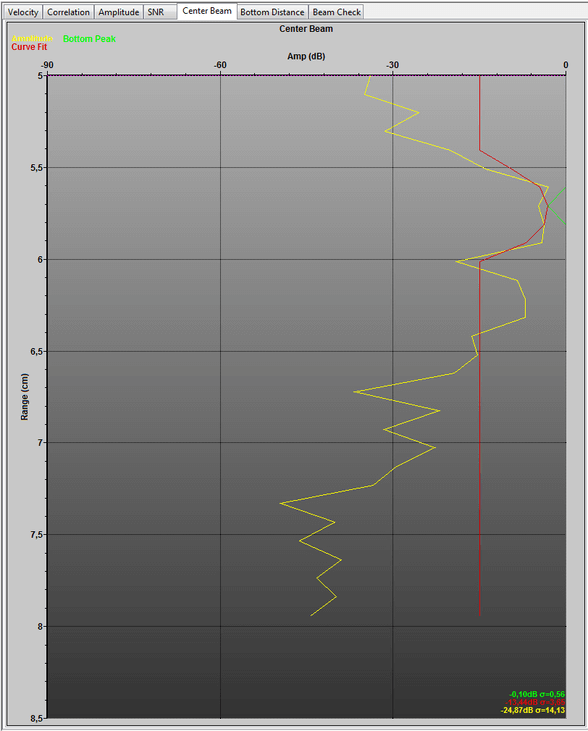Screen dimensions: 588x731
Task: Select the Amplitude tab
Action: [118, 12]
